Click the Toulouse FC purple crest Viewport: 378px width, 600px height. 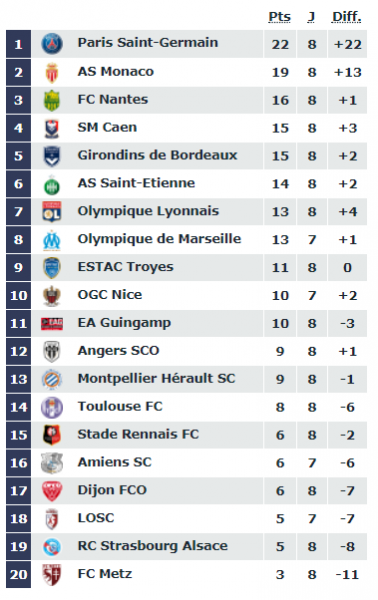(52, 407)
